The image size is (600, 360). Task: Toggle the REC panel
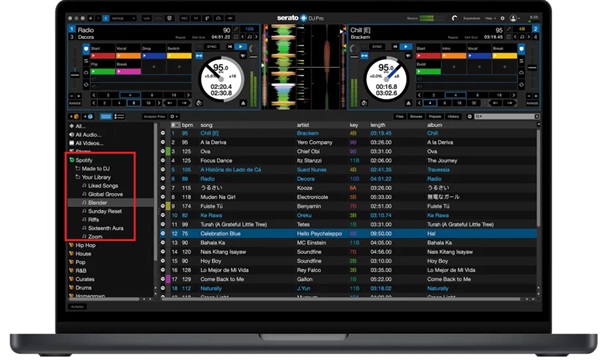pyautogui.click(x=184, y=18)
